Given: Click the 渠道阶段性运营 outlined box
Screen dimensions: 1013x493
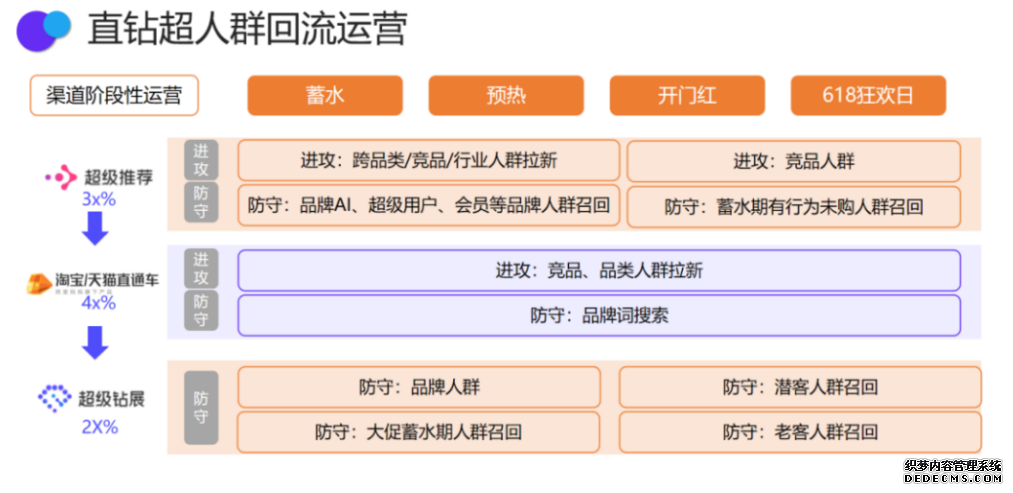Looking at the screenshot, I should tap(114, 96).
